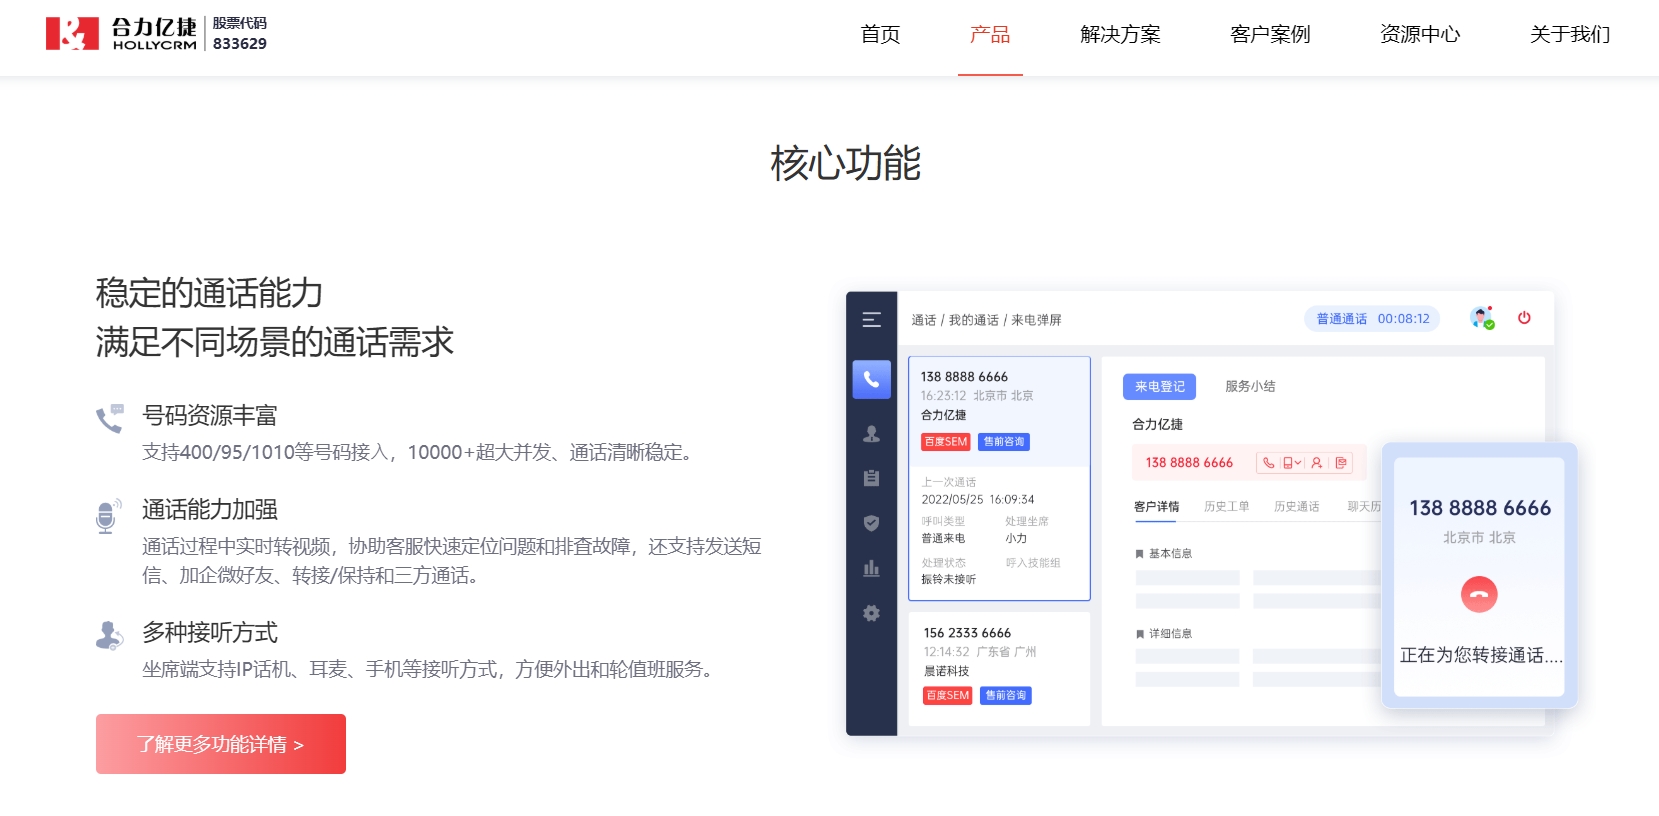Expand the mobile device dropdown icon

tap(1292, 463)
